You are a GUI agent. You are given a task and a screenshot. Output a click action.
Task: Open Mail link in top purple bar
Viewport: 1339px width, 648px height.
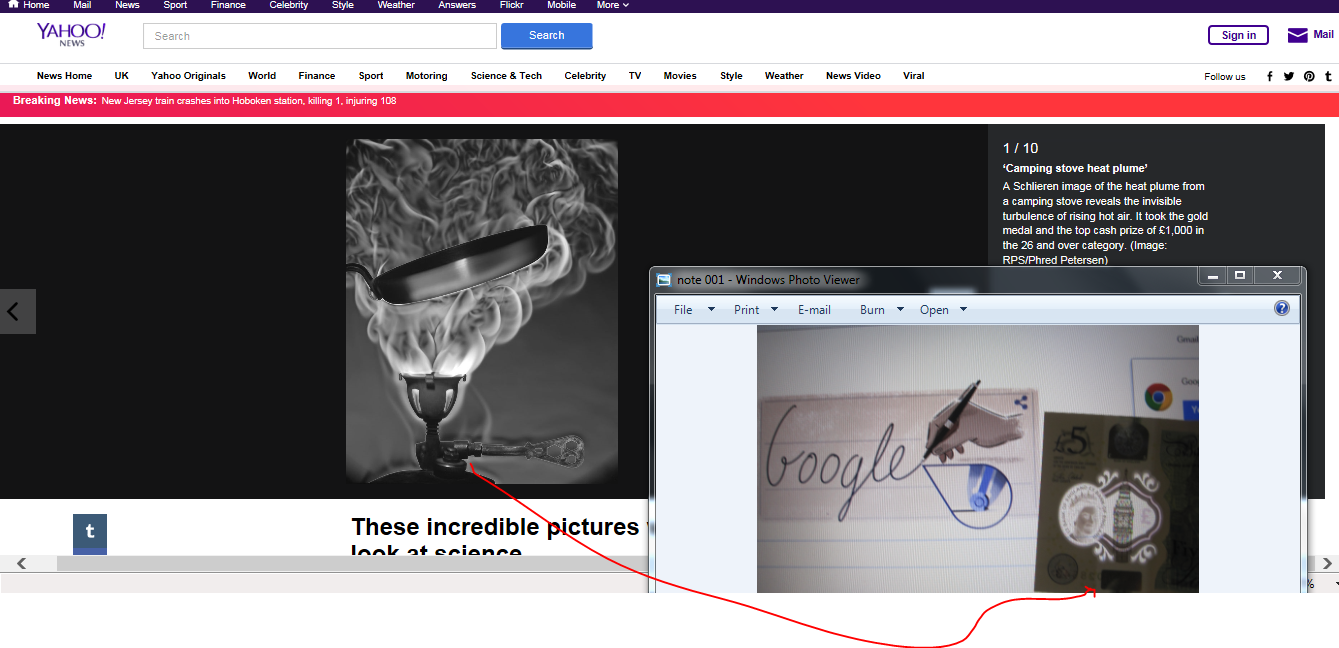[82, 5]
